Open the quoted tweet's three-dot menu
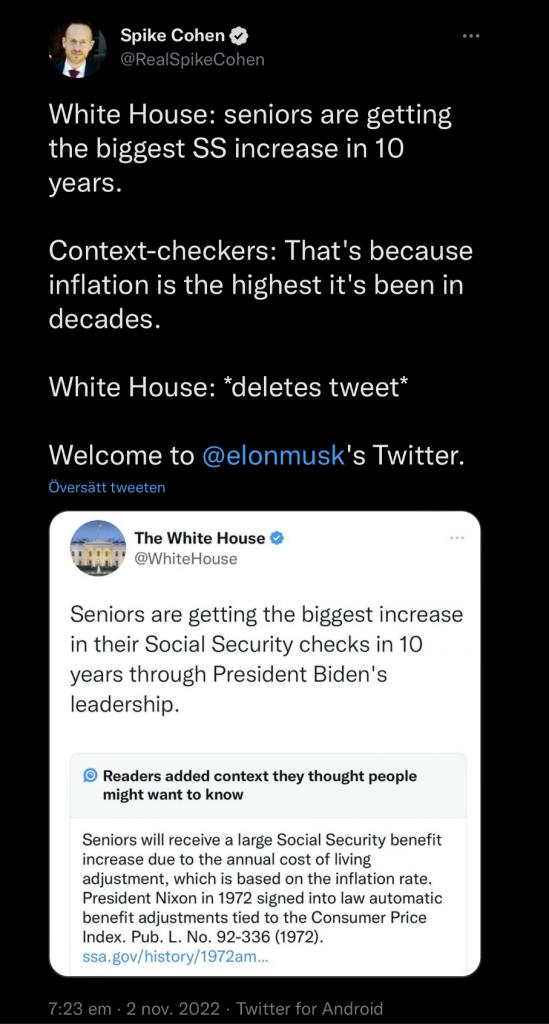The height and width of the screenshot is (1024, 549). pyautogui.click(x=456, y=538)
